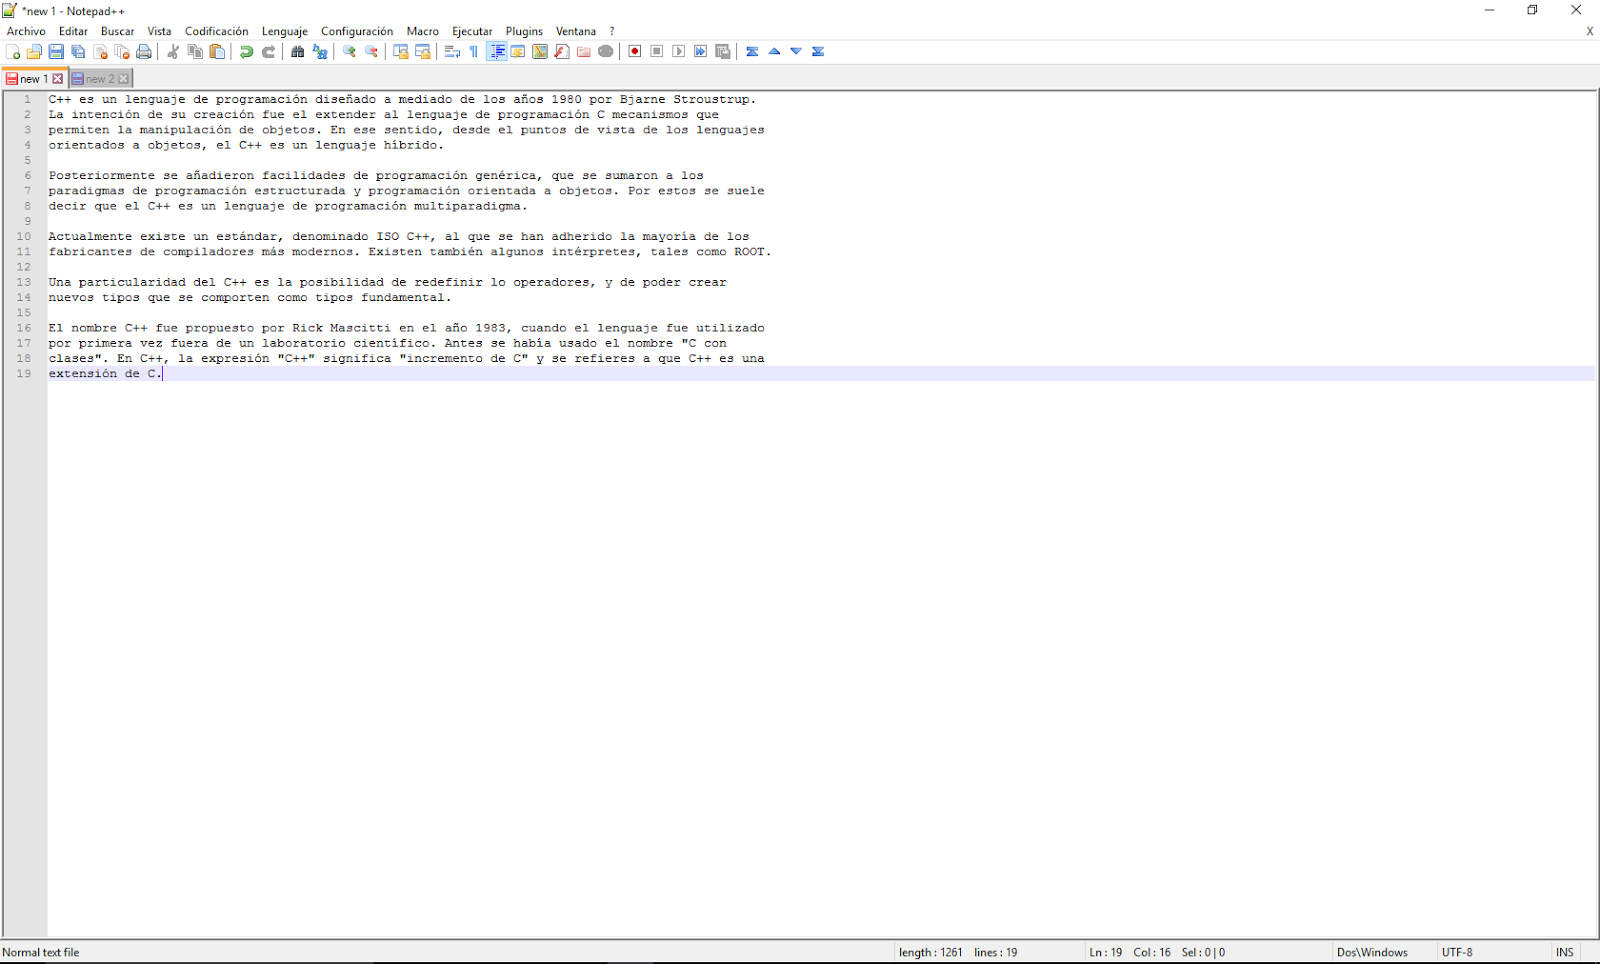Toggle word wrap on the toolbar

coord(451,51)
